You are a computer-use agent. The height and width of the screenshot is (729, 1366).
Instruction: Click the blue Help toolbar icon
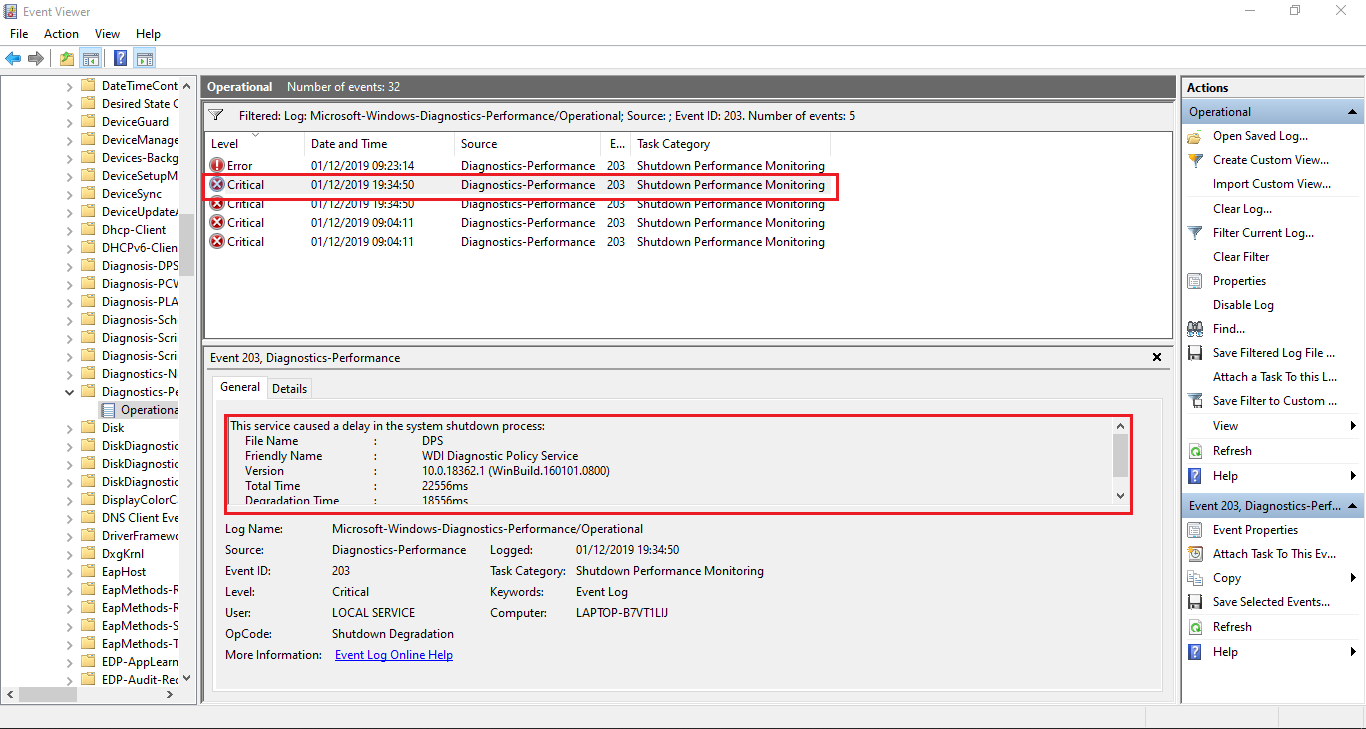tap(120, 58)
